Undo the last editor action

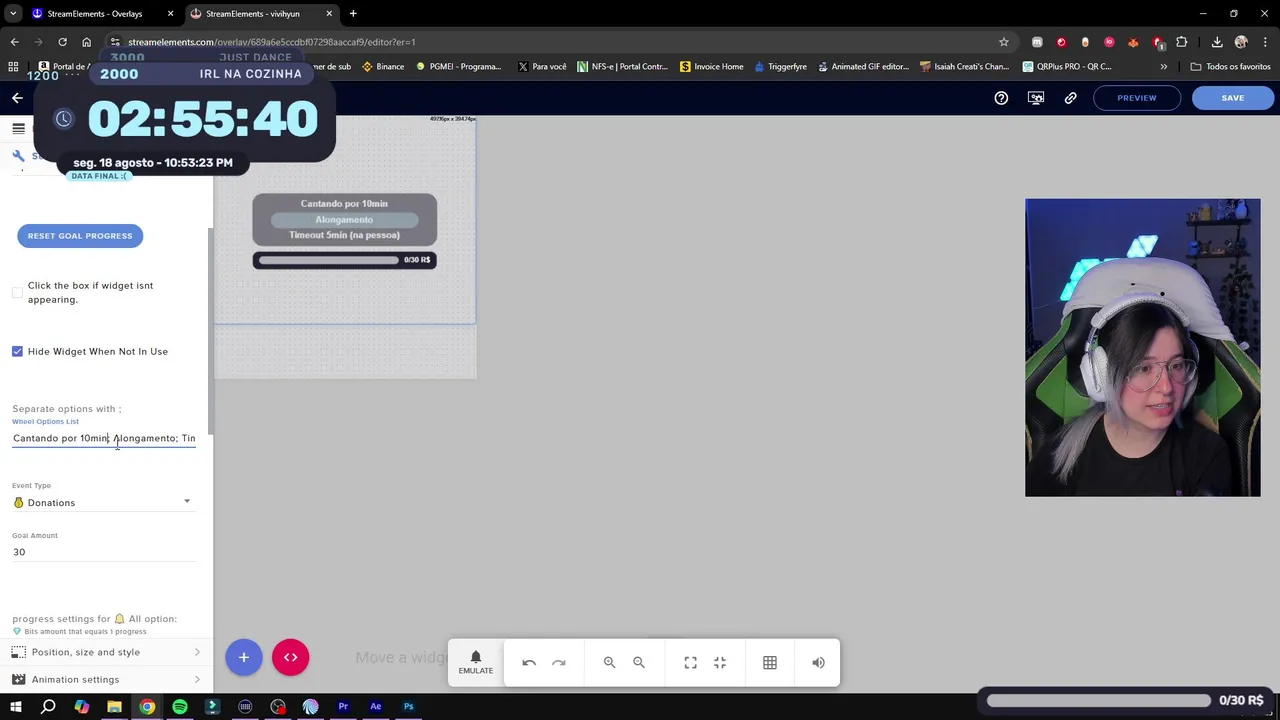(x=529, y=662)
